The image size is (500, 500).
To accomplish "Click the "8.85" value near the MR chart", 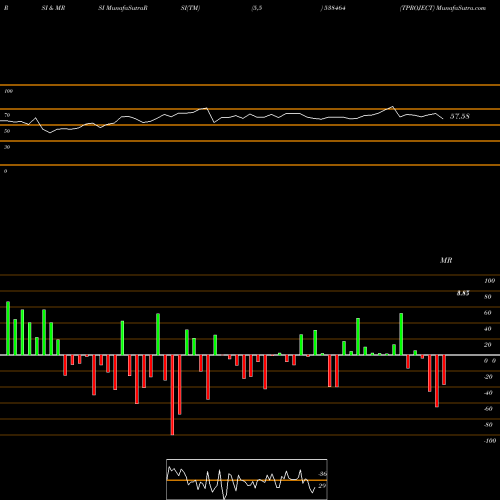I will click(463, 293).
